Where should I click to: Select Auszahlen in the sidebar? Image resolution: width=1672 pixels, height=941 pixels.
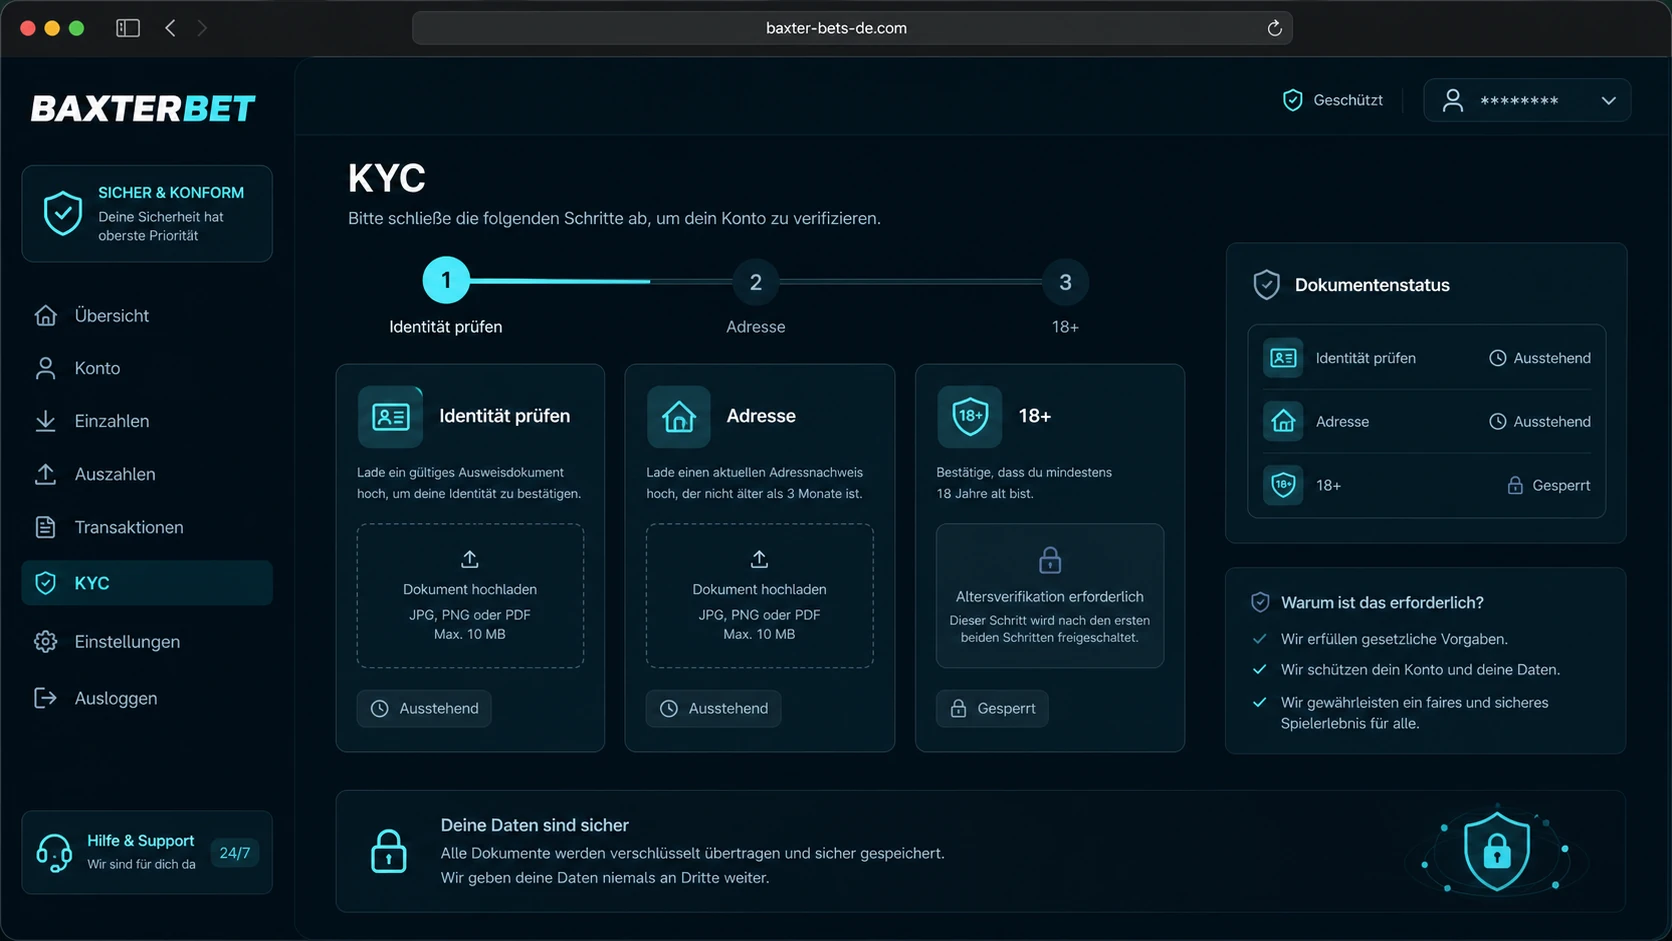coord(147,474)
